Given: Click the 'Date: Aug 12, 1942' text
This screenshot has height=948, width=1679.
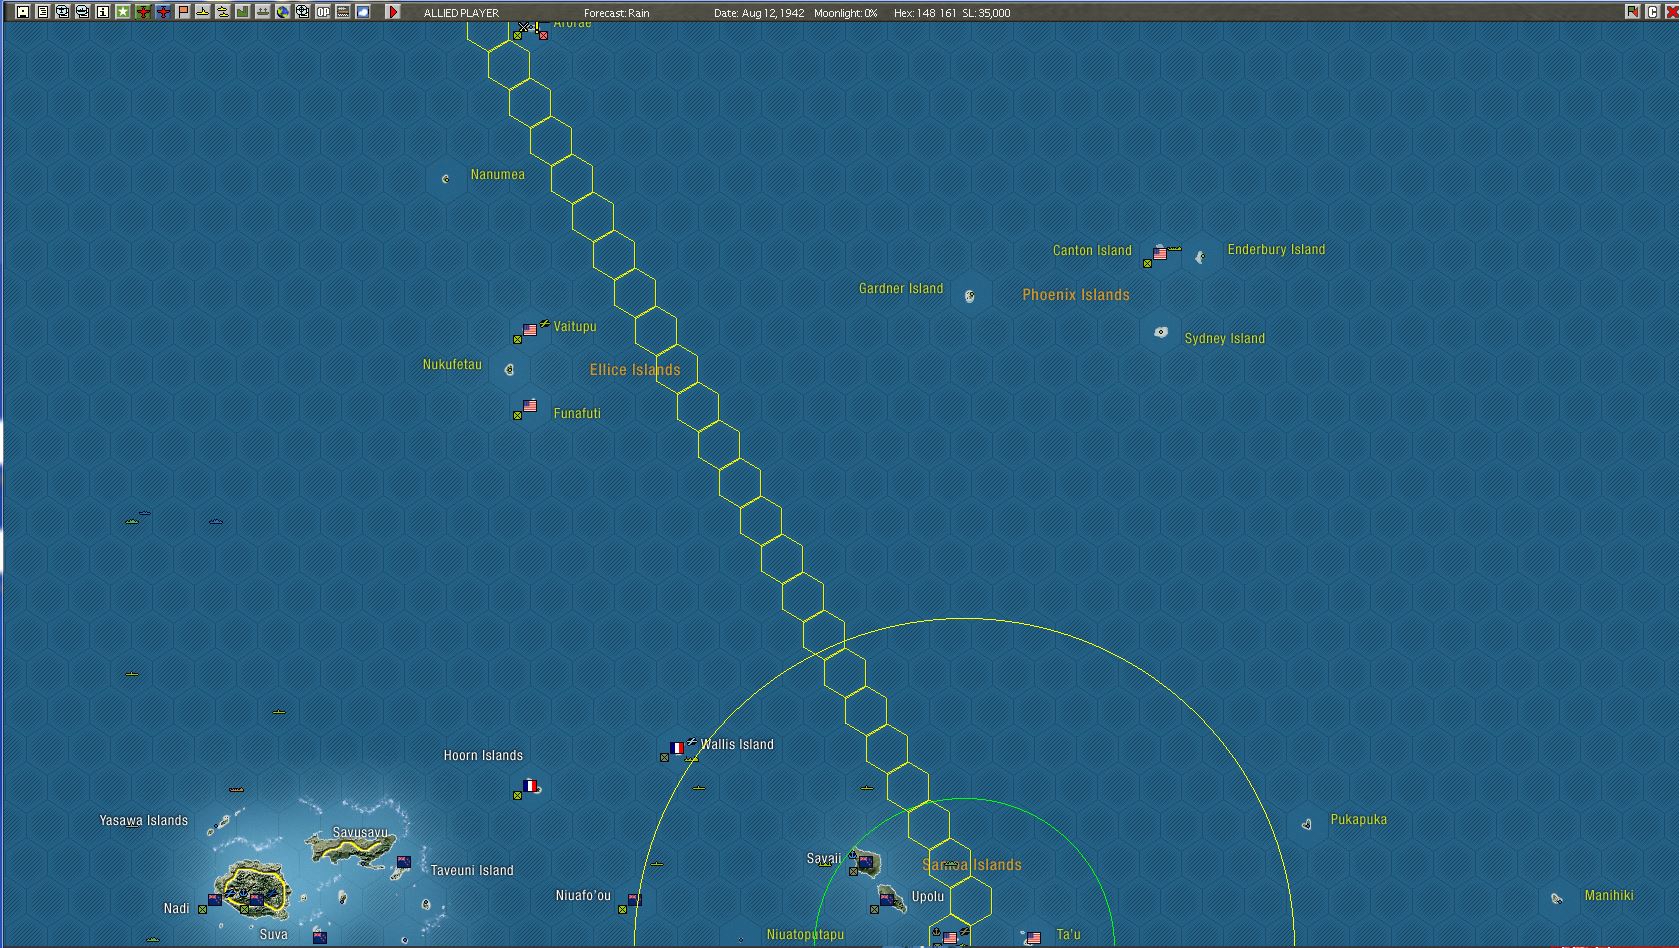Looking at the screenshot, I should pyautogui.click(x=759, y=13).
